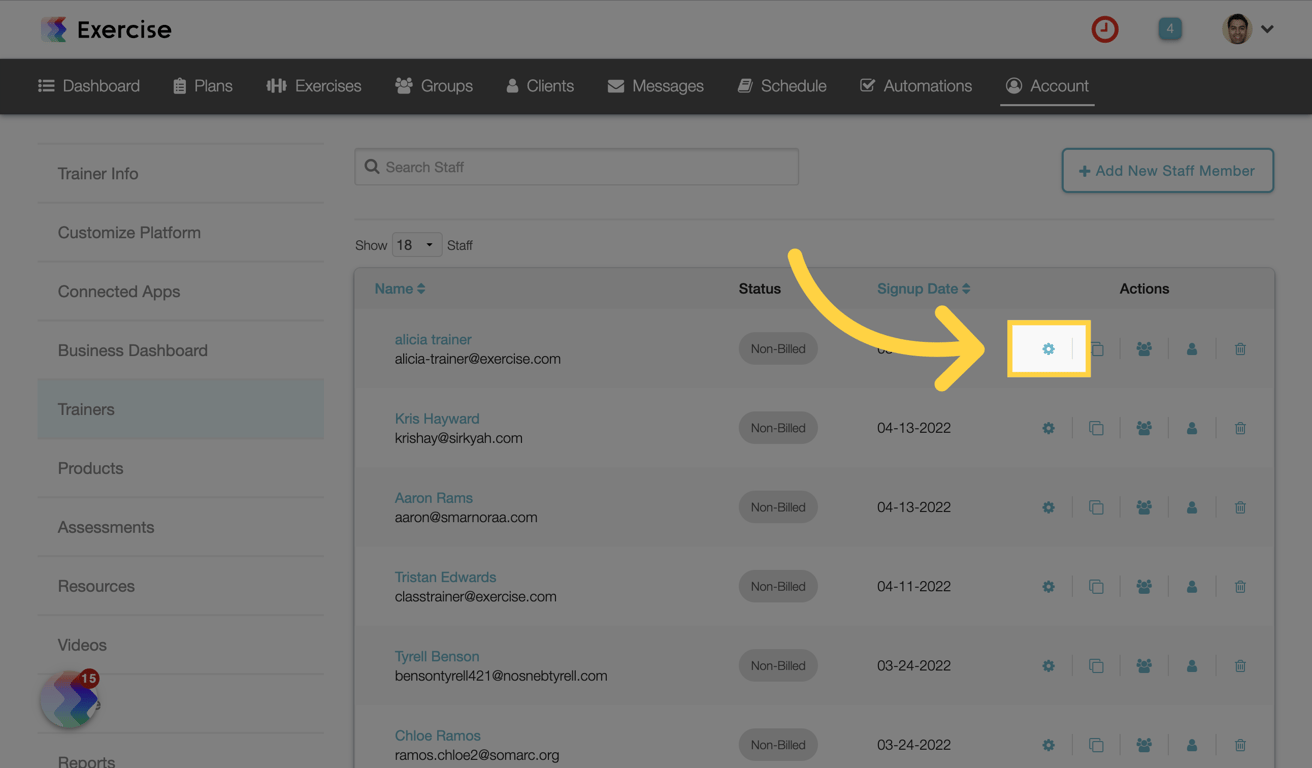Click copy icon in Tristan Edwards row
The height and width of the screenshot is (768, 1312).
click(x=1096, y=587)
